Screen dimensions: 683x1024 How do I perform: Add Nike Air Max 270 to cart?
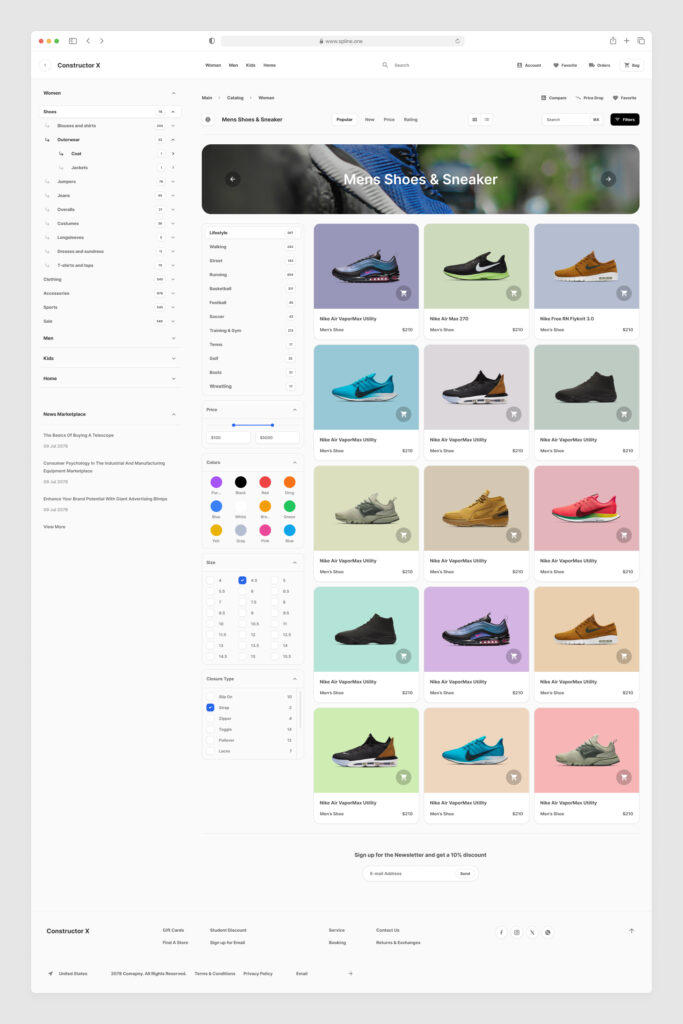[x=514, y=293]
